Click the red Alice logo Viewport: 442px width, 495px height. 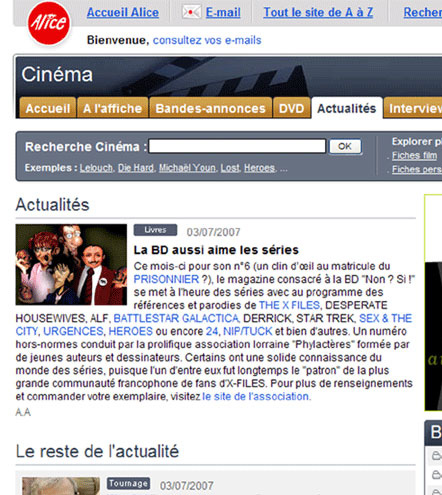click(x=49, y=23)
